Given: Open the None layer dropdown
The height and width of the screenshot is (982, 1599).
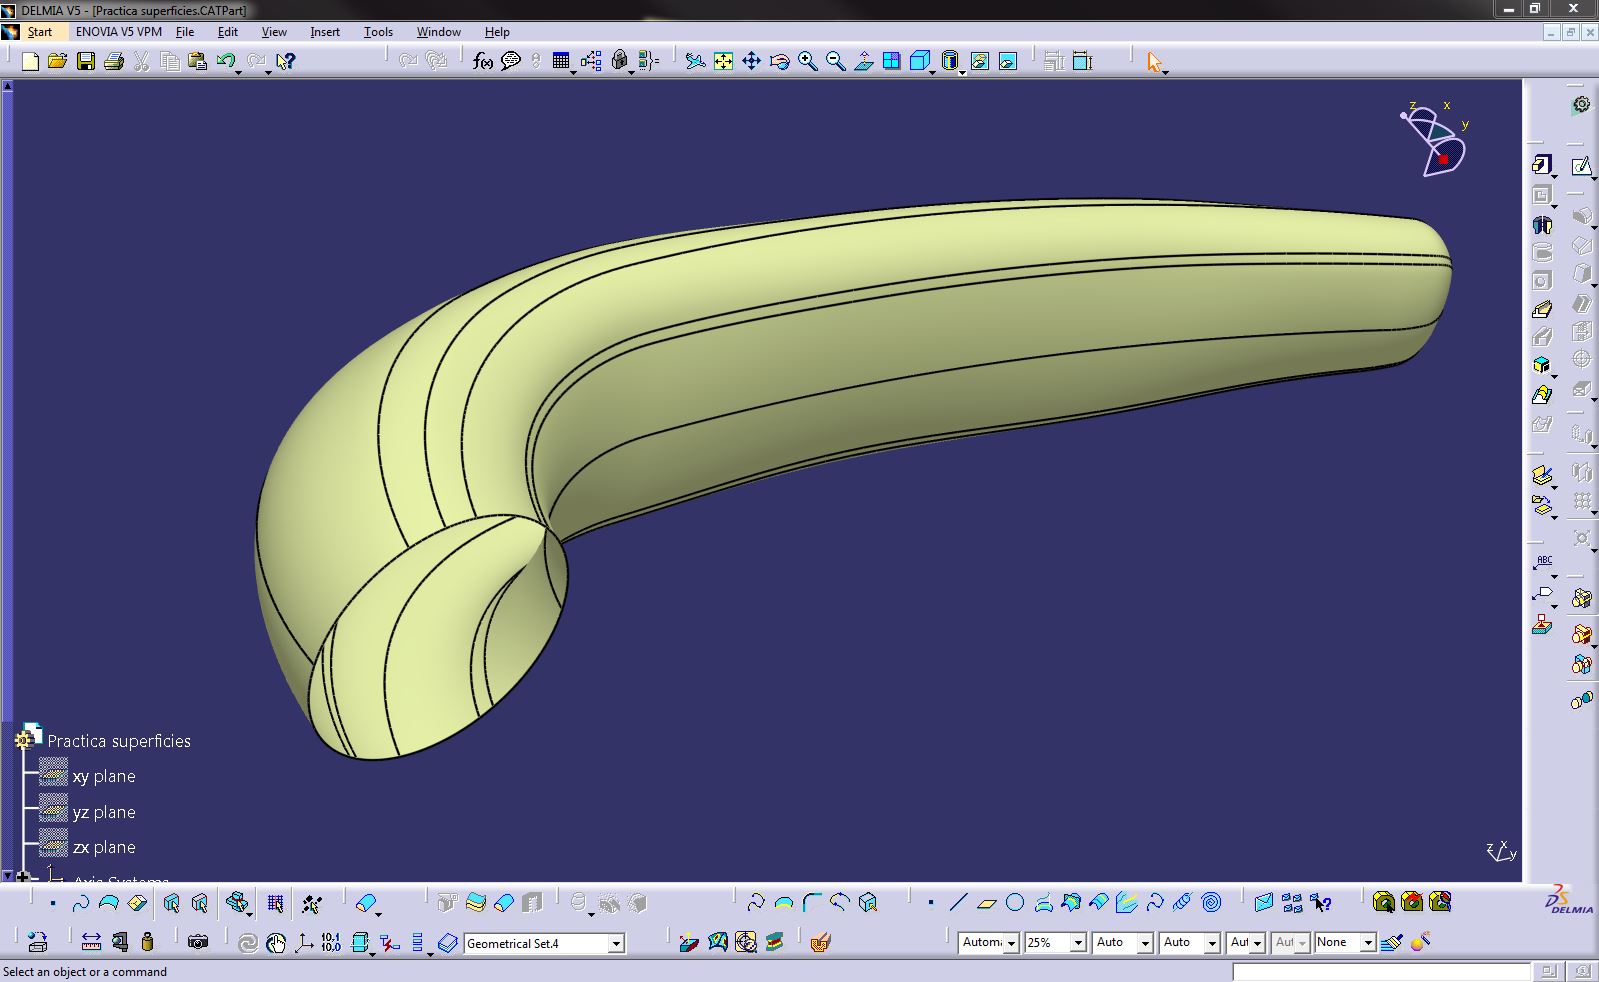Looking at the screenshot, I should [x=1368, y=943].
